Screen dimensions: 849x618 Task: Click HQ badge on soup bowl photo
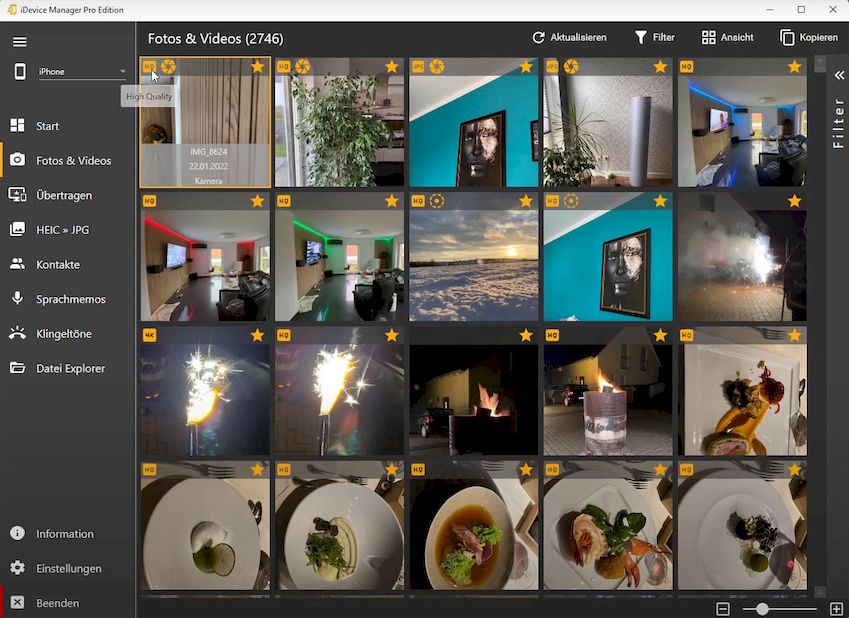click(418, 470)
